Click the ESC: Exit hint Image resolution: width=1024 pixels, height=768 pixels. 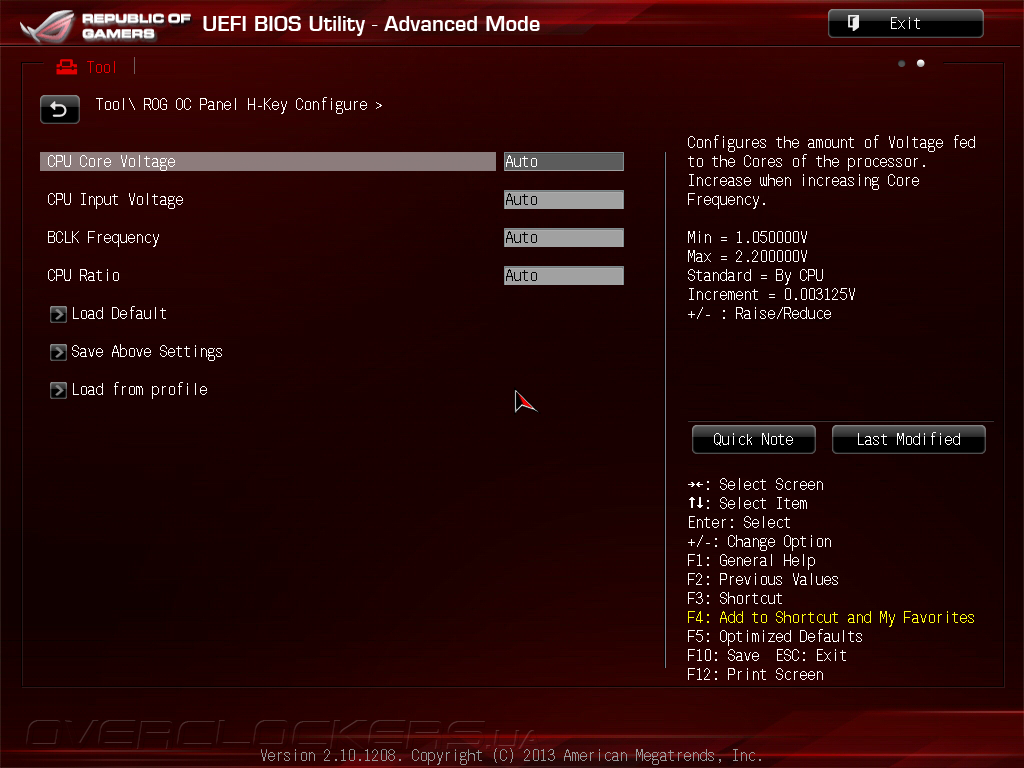[x=811, y=656]
